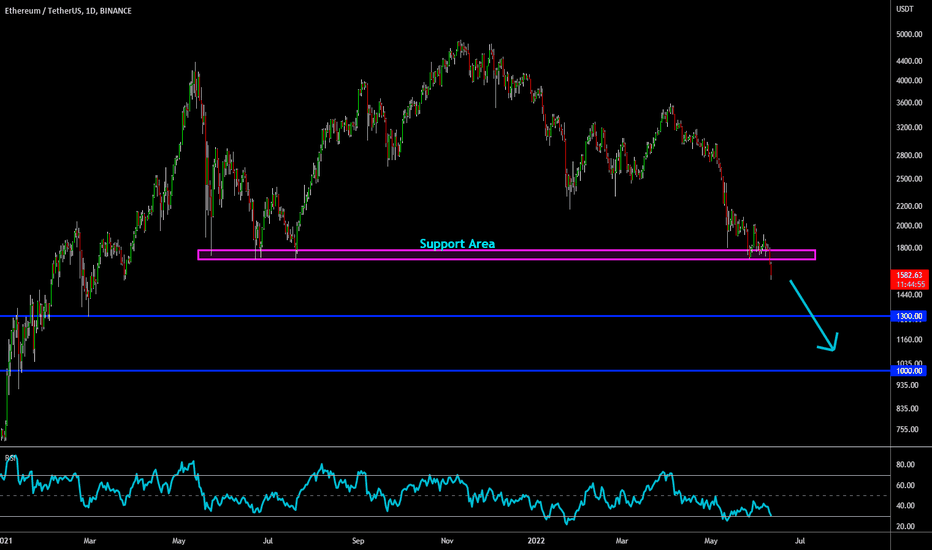
Task: Click the red 1582.63 current price tag
Action: click(909, 275)
